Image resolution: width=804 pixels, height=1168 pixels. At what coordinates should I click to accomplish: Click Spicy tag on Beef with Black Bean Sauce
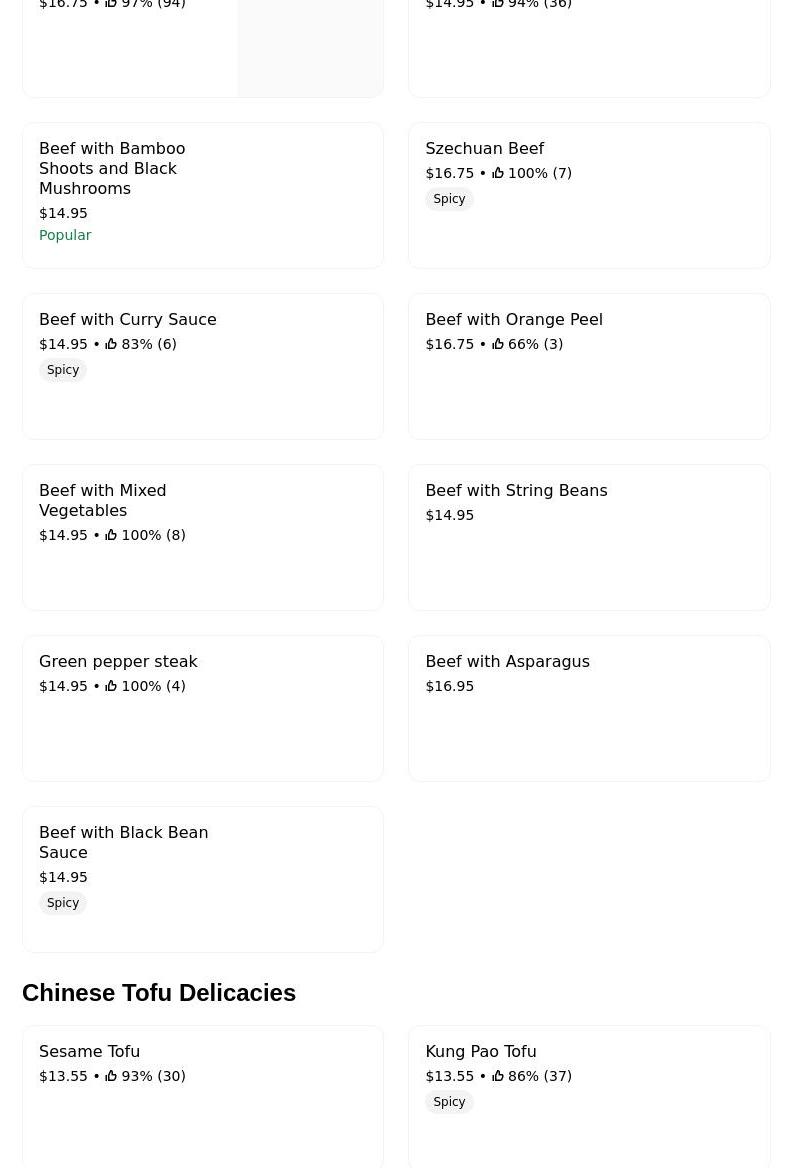pos(63,903)
